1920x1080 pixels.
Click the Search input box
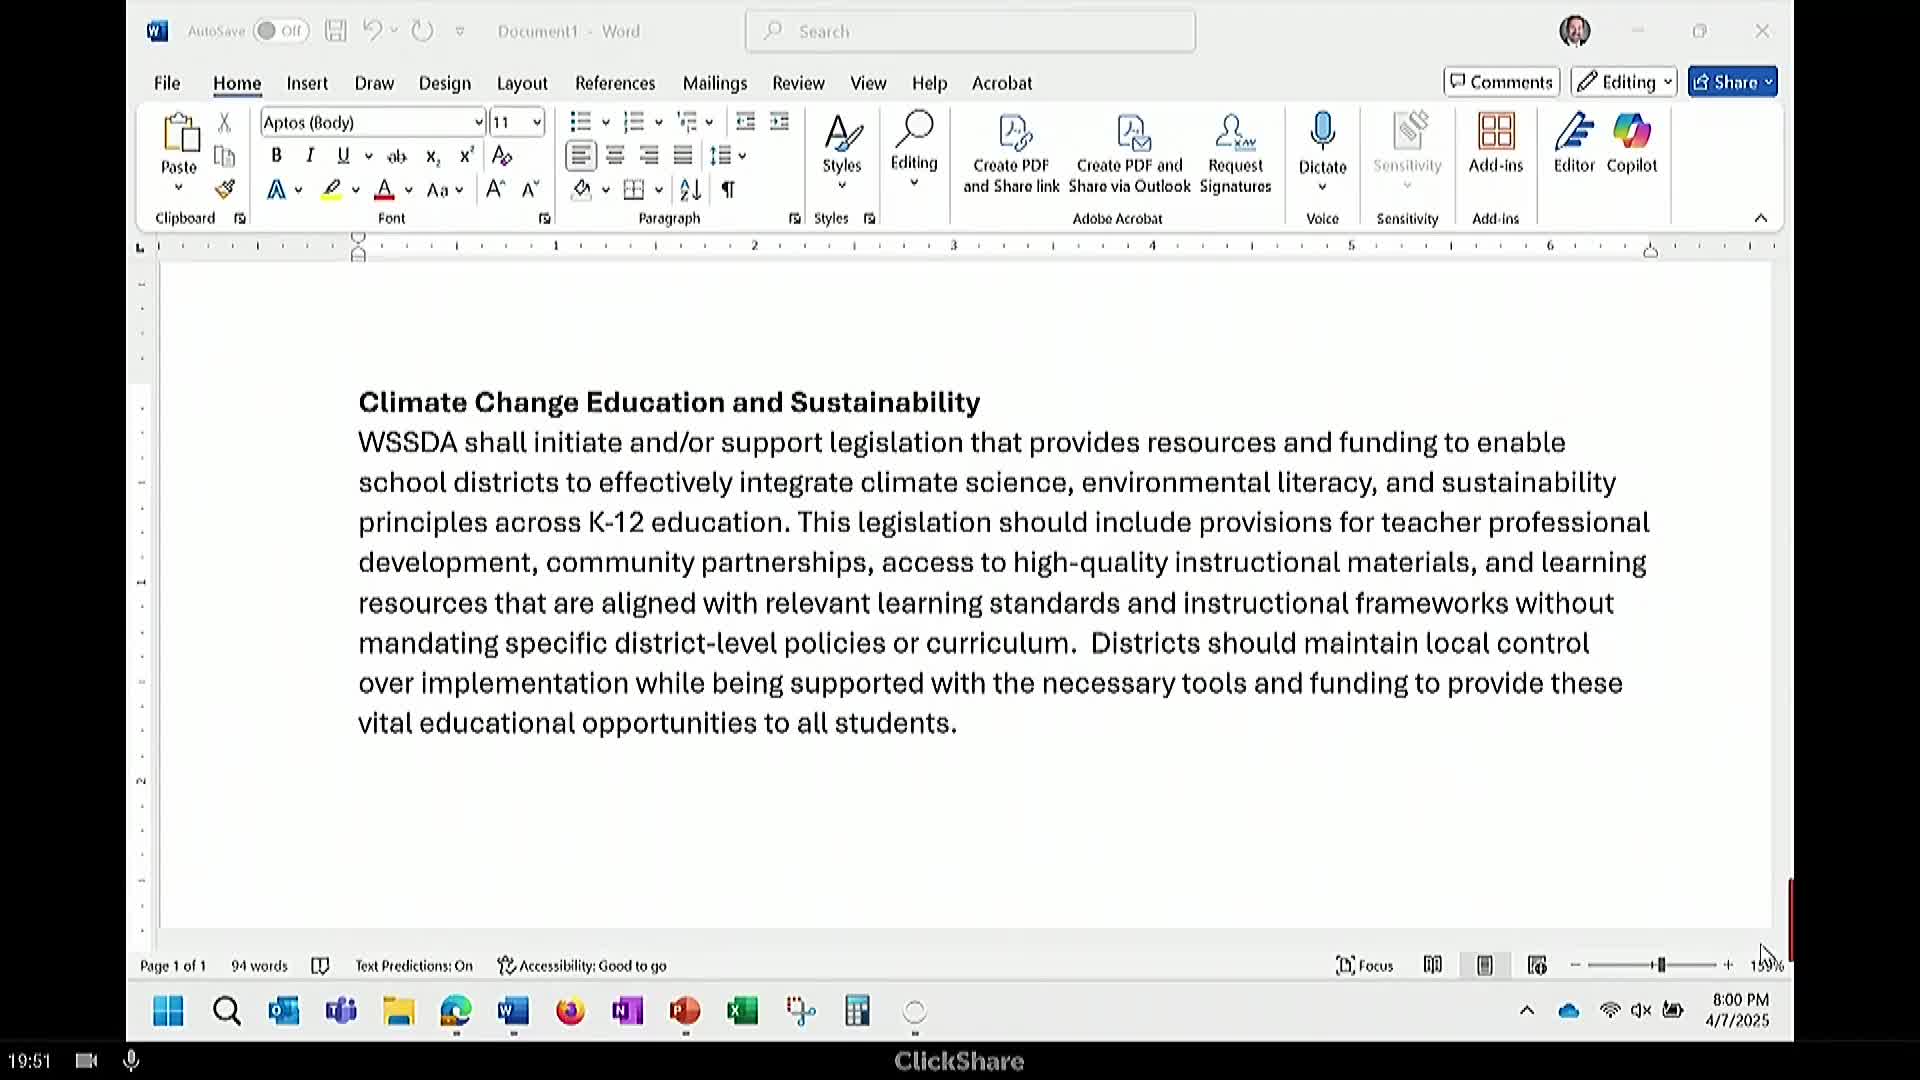(970, 31)
